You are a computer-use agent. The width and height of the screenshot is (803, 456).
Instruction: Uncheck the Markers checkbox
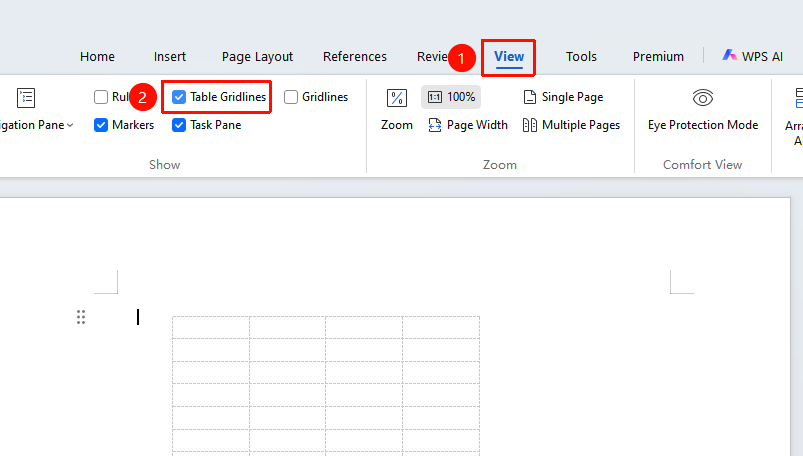click(101, 125)
